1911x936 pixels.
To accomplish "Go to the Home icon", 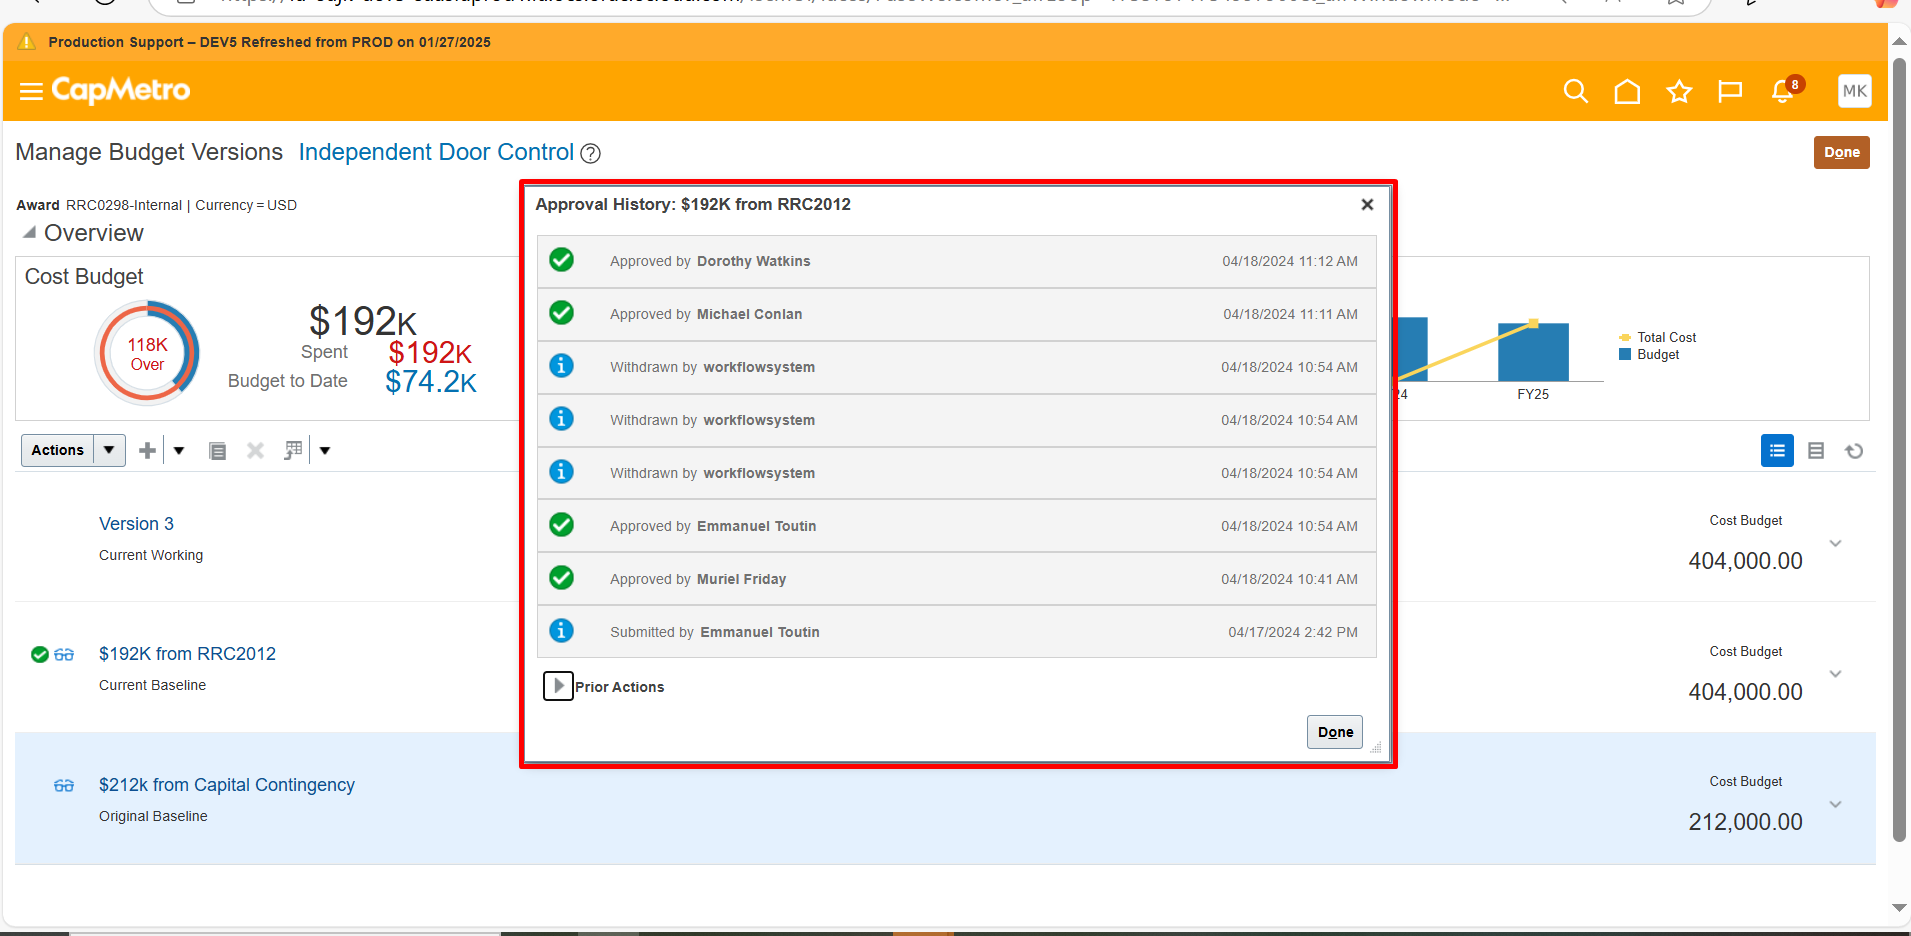I will click(x=1627, y=91).
